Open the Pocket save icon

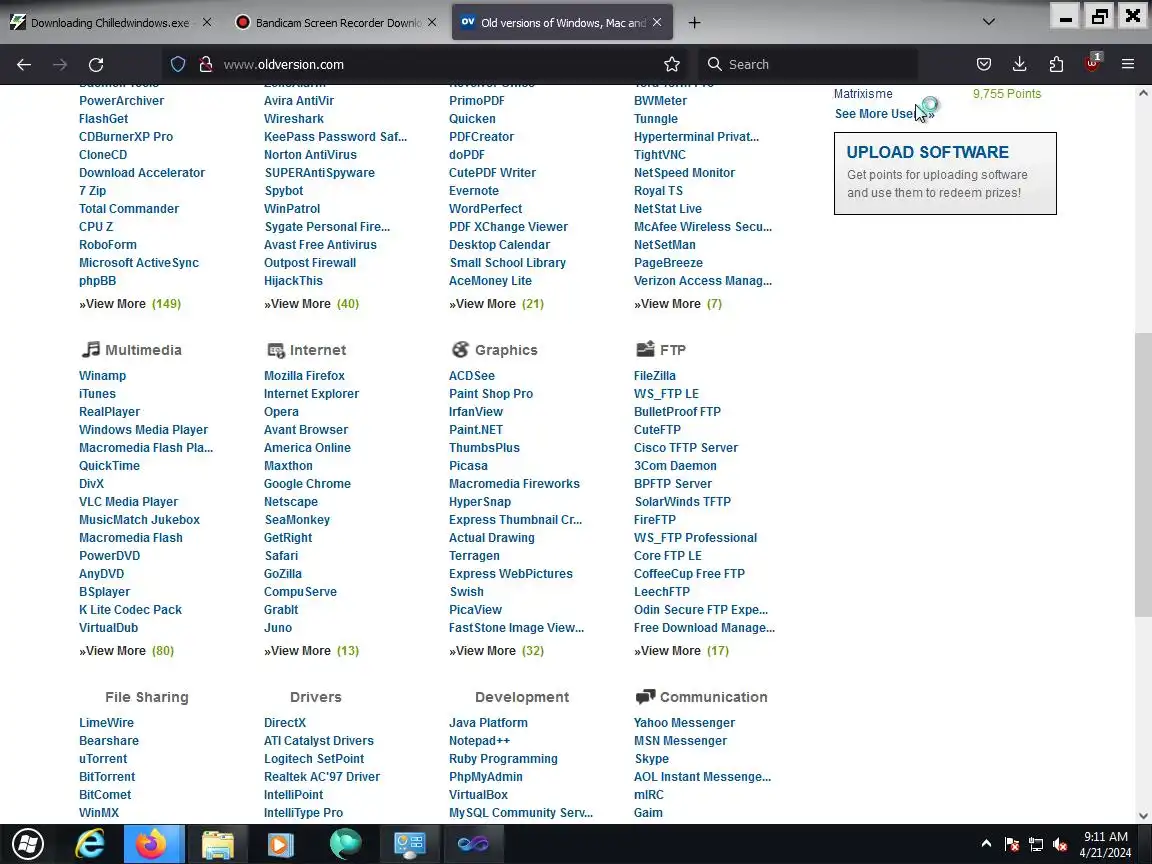point(984,65)
